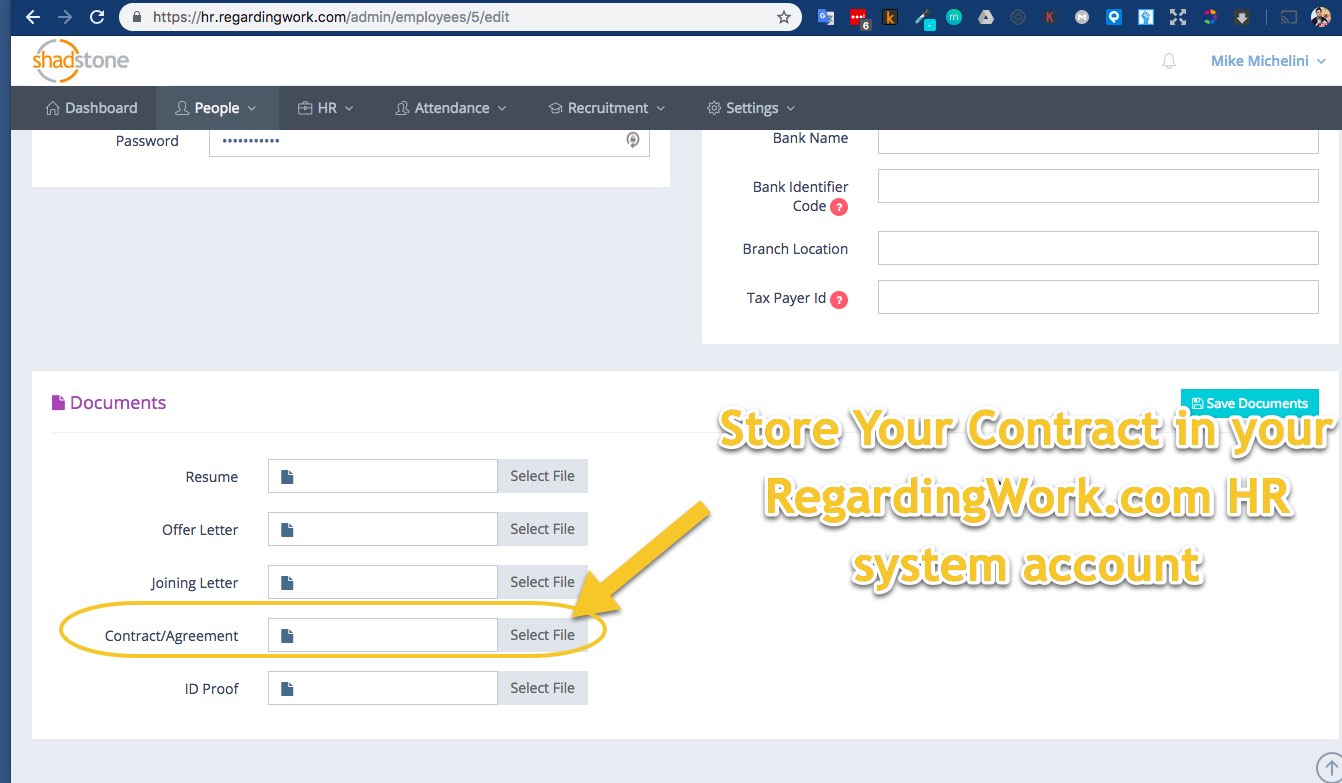Click the Branch Location field
Image resolution: width=1342 pixels, height=783 pixels.
[x=1098, y=248]
